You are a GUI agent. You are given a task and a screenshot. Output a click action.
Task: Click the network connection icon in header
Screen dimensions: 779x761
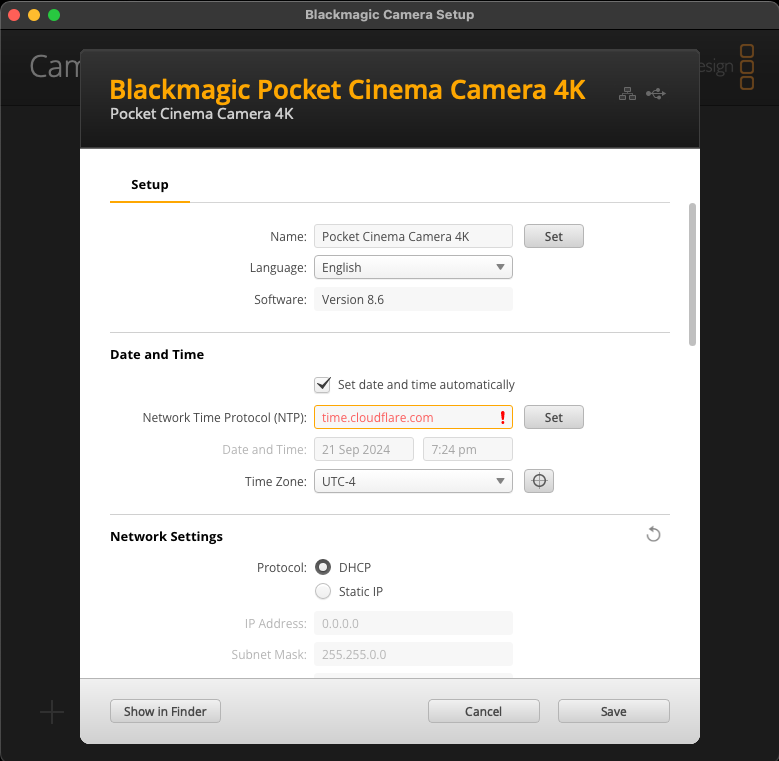tap(627, 93)
